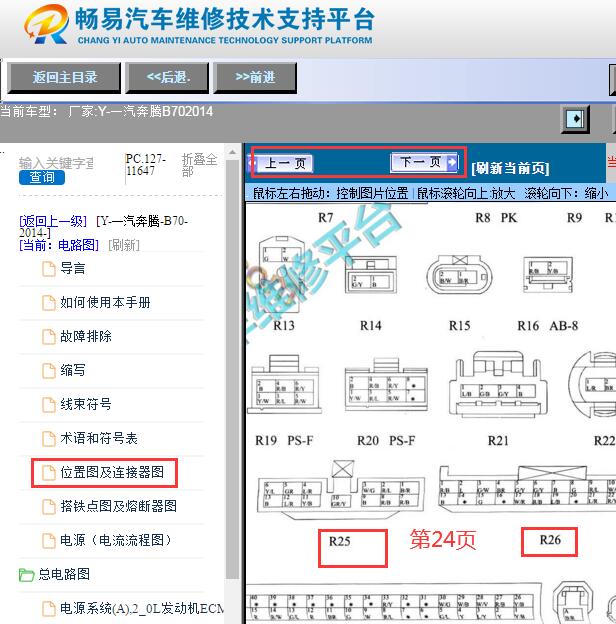The height and width of the screenshot is (624, 616).
Task: Click the left tree scrollbar up arrow
Action: click(232, 152)
